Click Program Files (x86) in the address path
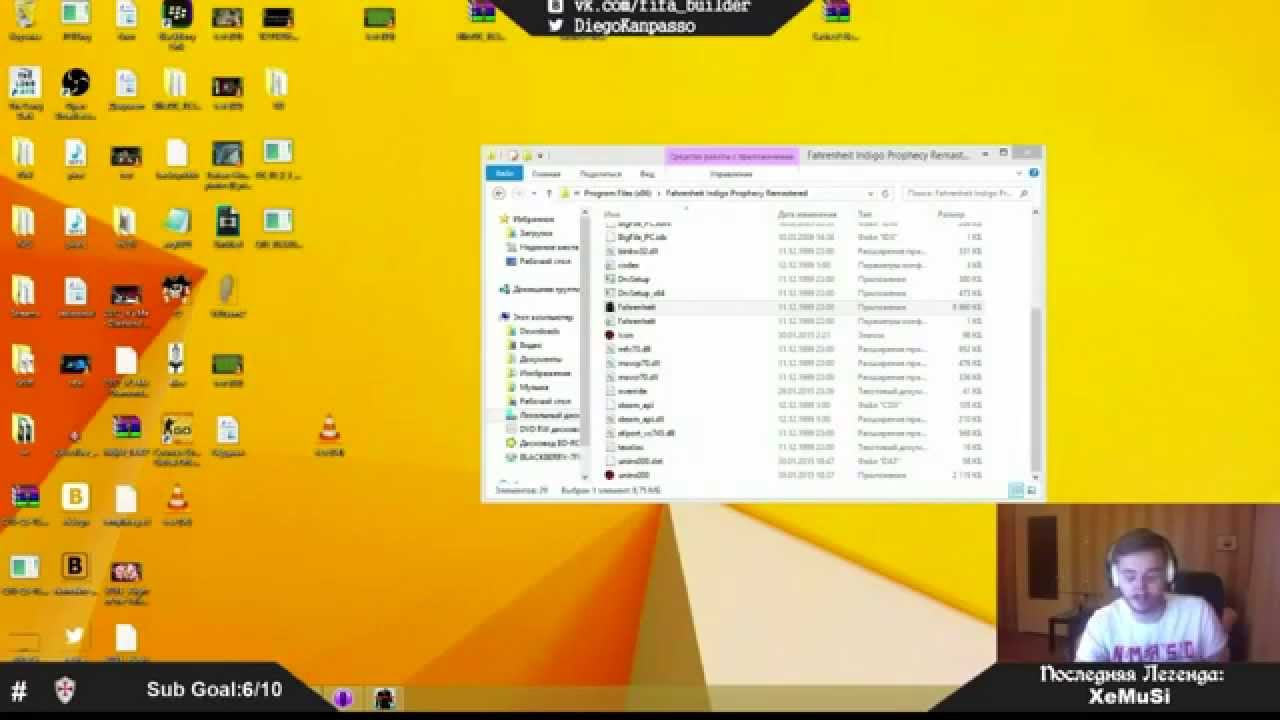 point(618,193)
